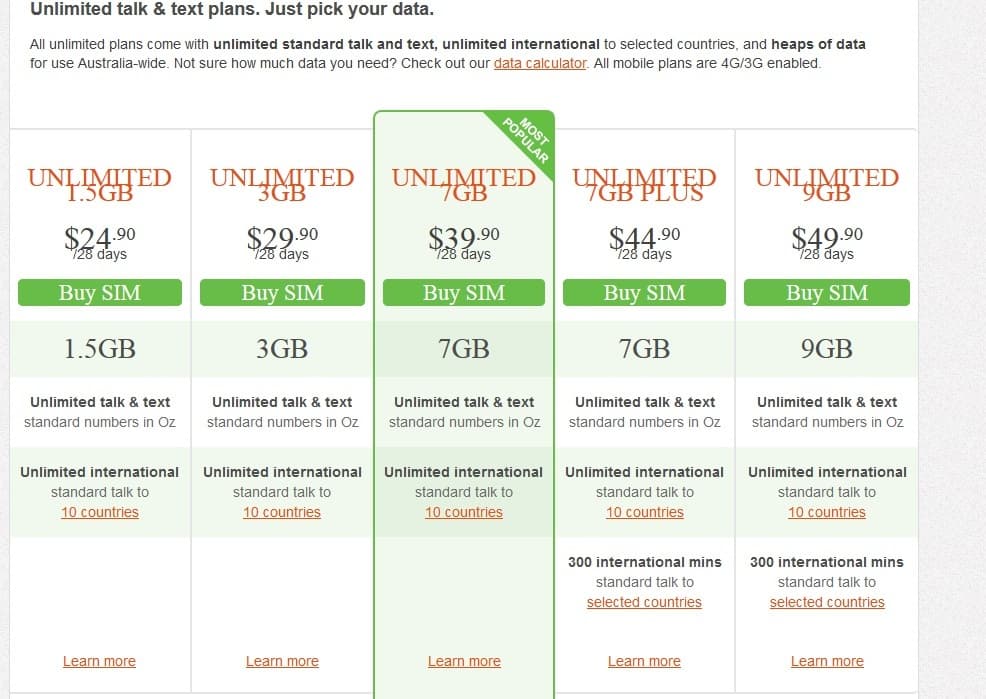Image resolution: width=986 pixels, height=699 pixels.
Task: Buy SIM for Unlimited 7GB Plus plan
Action: [x=645, y=293]
